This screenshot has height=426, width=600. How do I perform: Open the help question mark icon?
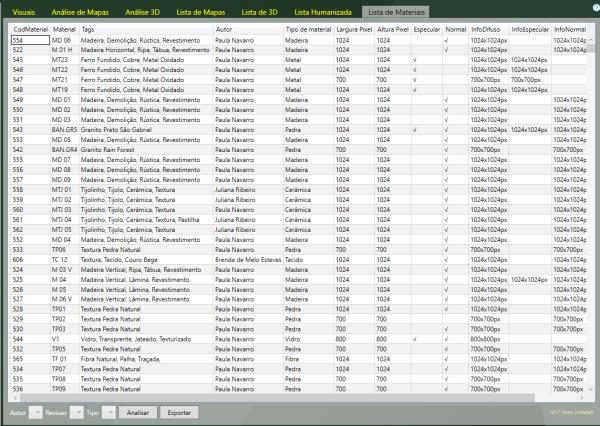point(594,10)
